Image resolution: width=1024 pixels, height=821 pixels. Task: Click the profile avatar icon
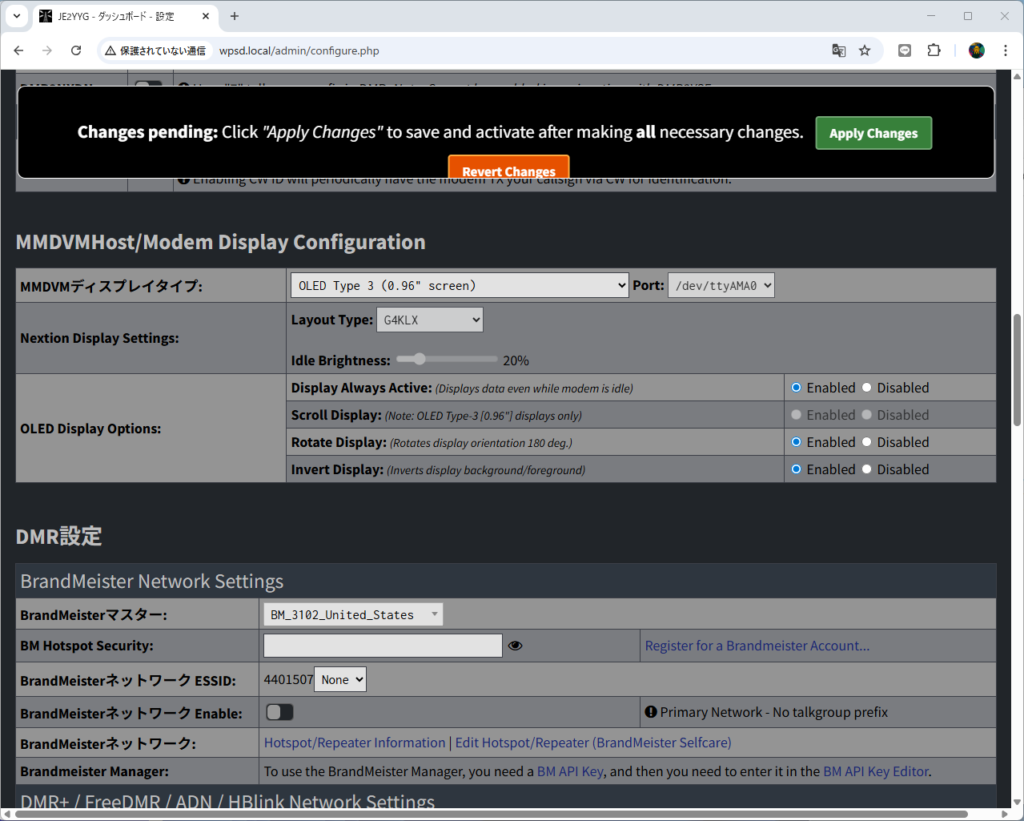[977, 51]
